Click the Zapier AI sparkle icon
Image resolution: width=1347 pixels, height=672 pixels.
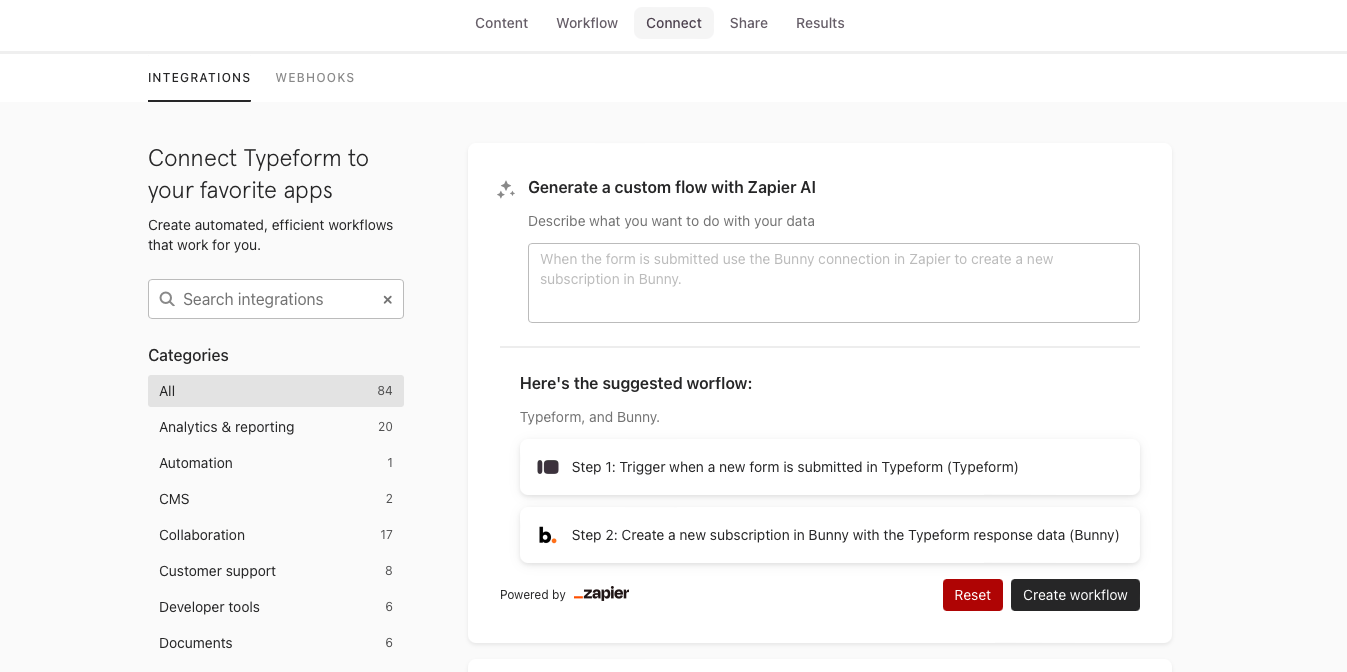[x=505, y=188]
